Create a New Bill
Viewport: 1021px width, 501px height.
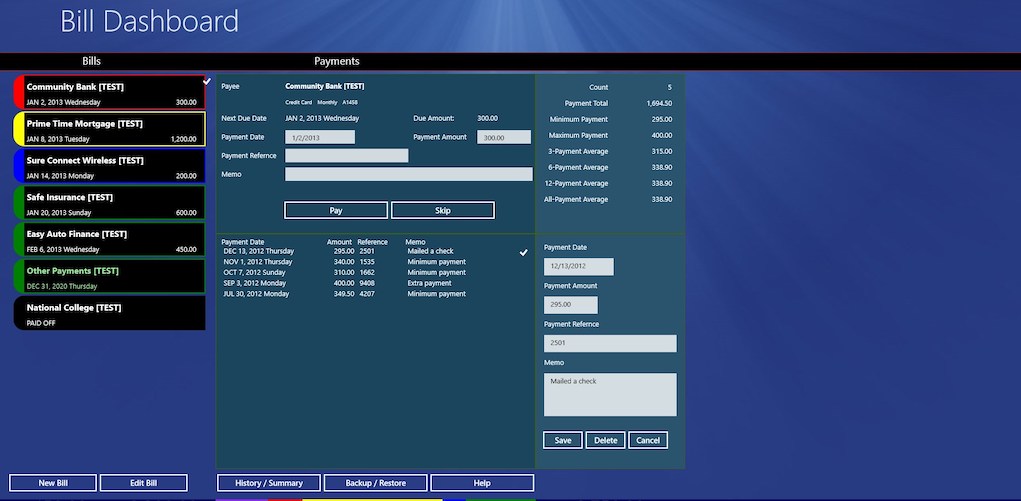tap(53, 483)
